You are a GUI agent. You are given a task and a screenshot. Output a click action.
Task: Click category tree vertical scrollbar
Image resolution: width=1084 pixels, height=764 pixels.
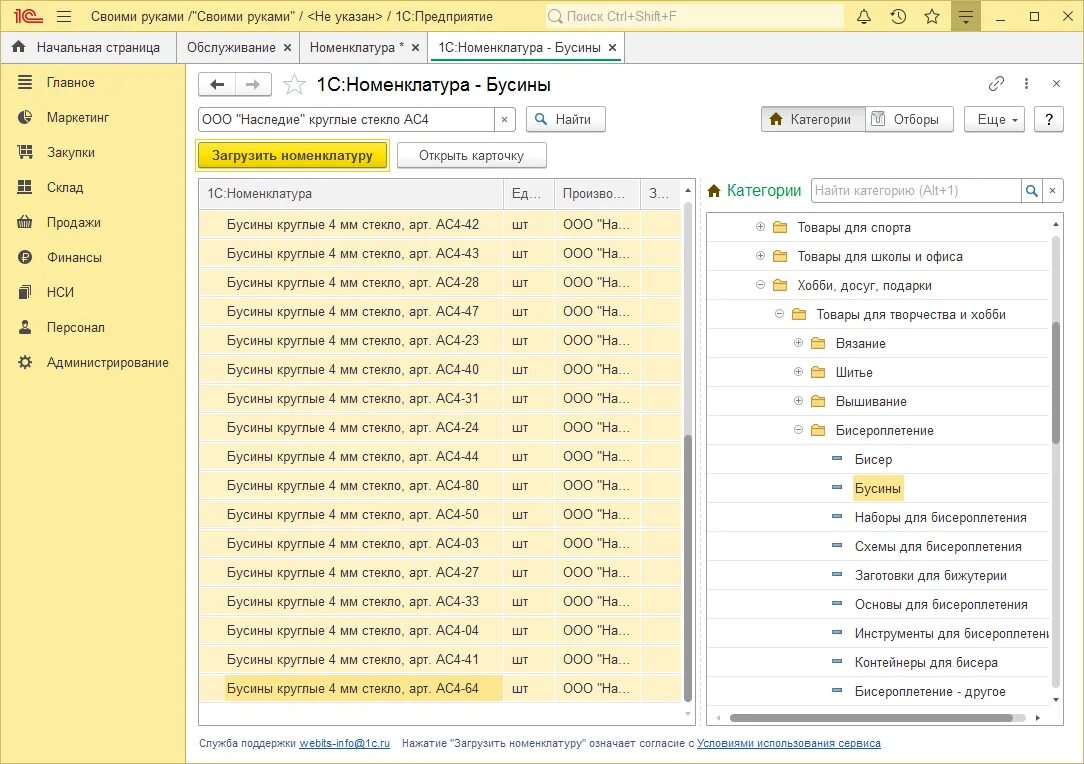1055,384
